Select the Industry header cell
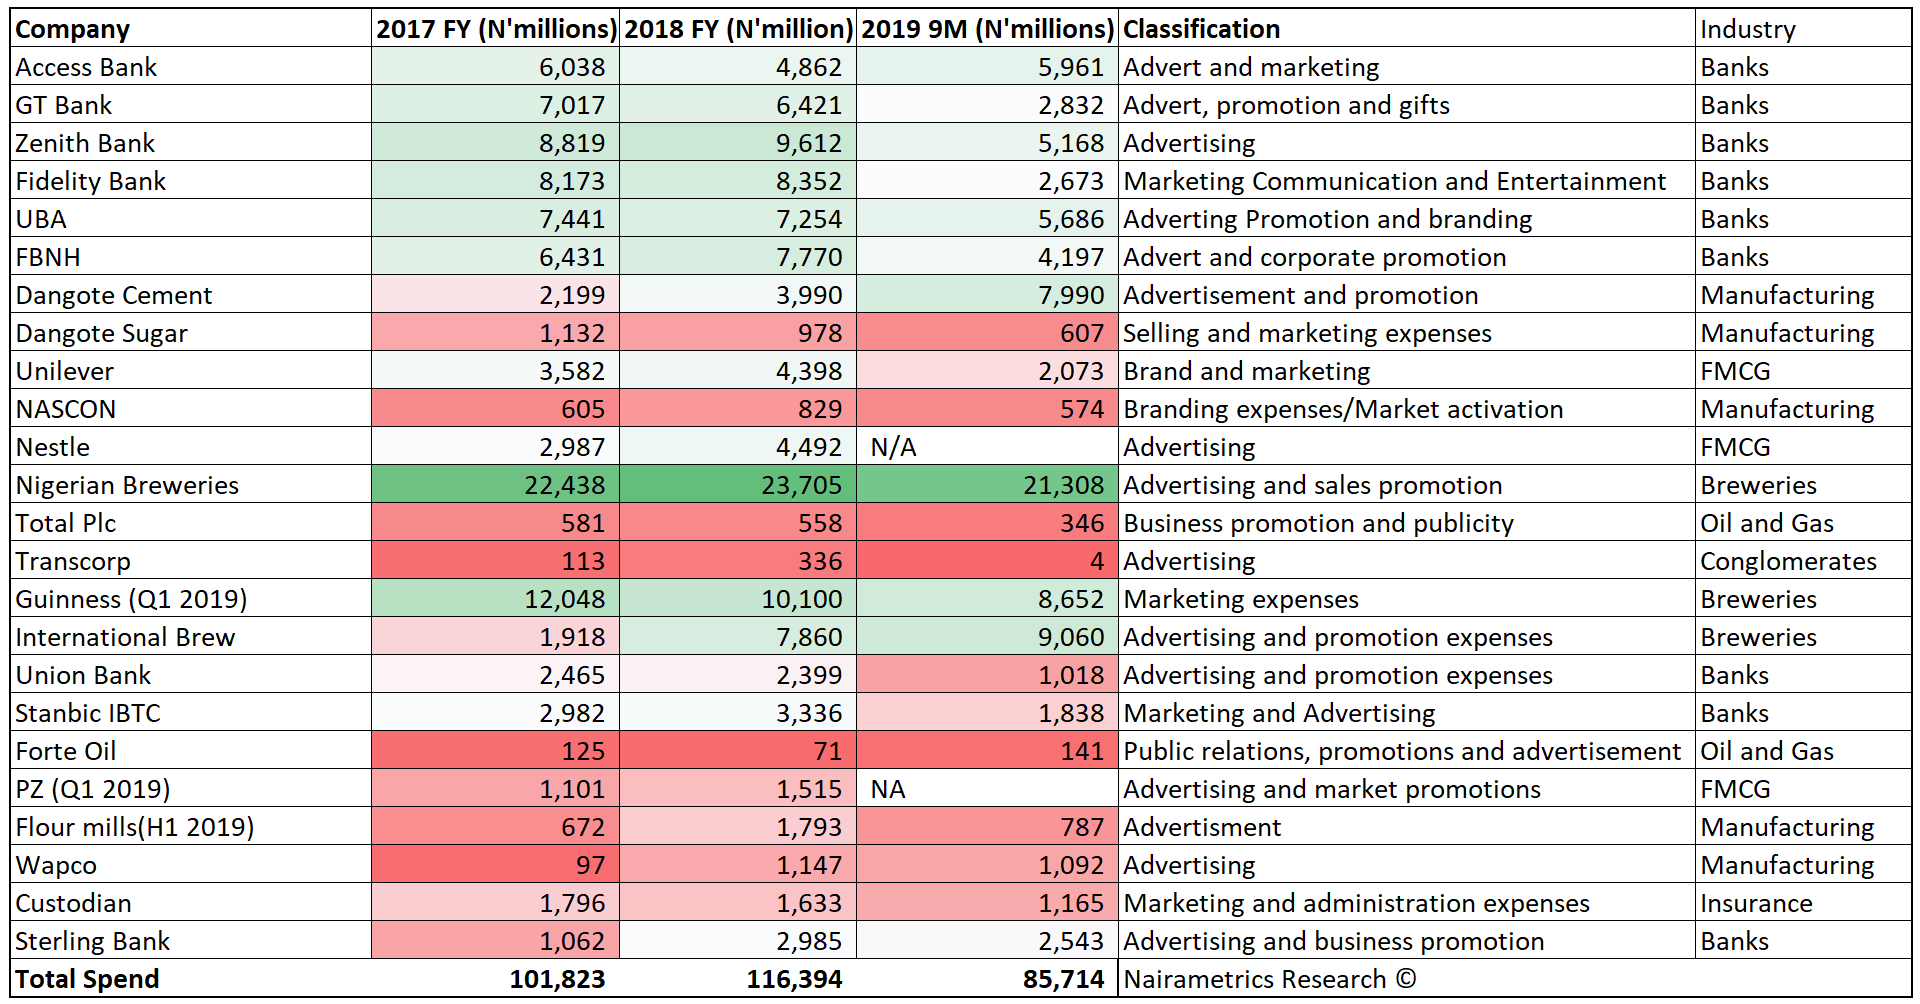 click(x=1803, y=29)
